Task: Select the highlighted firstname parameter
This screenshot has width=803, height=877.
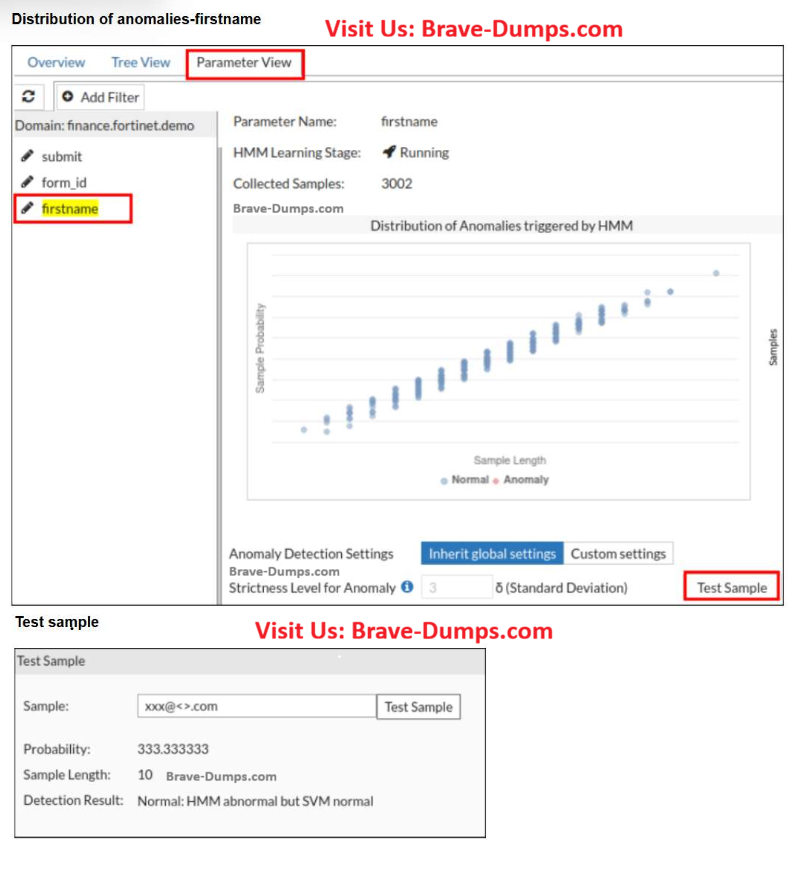Action: [x=70, y=209]
